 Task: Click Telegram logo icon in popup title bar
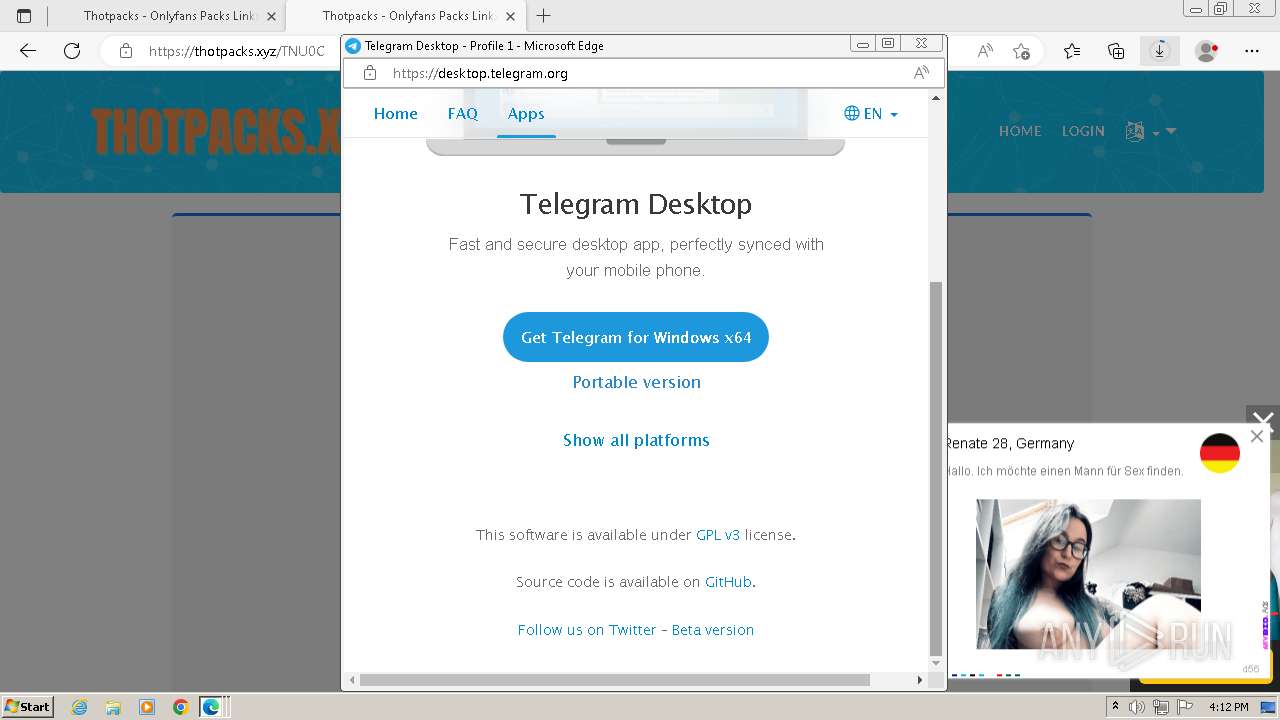tap(353, 46)
